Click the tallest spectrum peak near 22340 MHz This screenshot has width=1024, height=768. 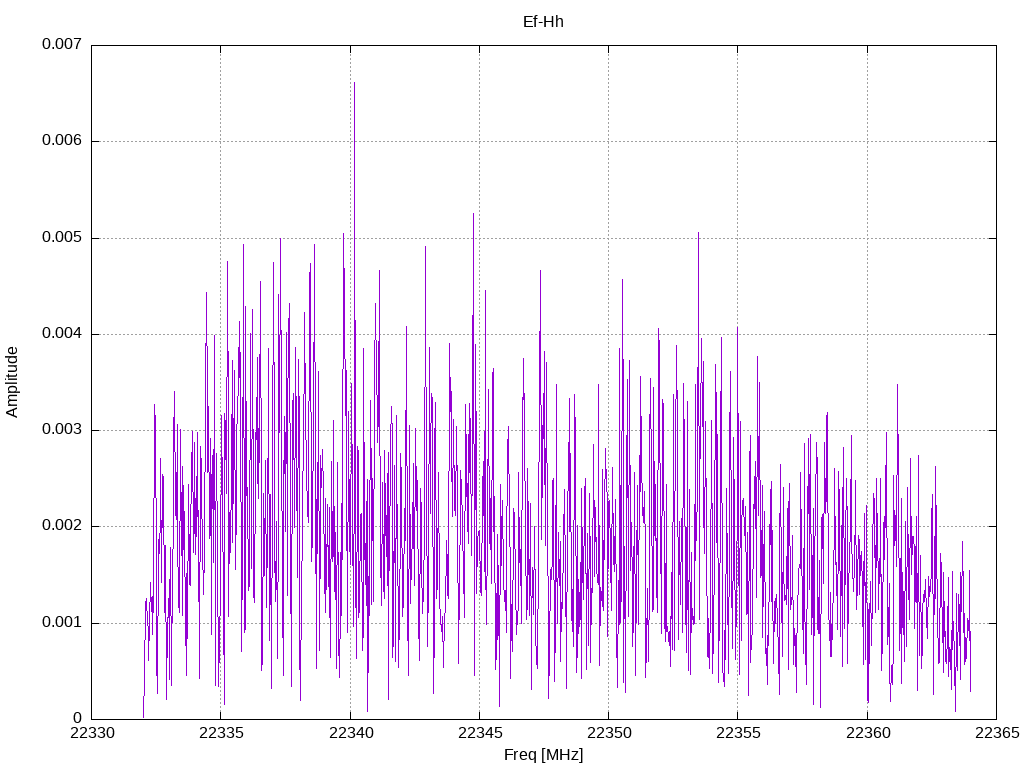(x=354, y=84)
